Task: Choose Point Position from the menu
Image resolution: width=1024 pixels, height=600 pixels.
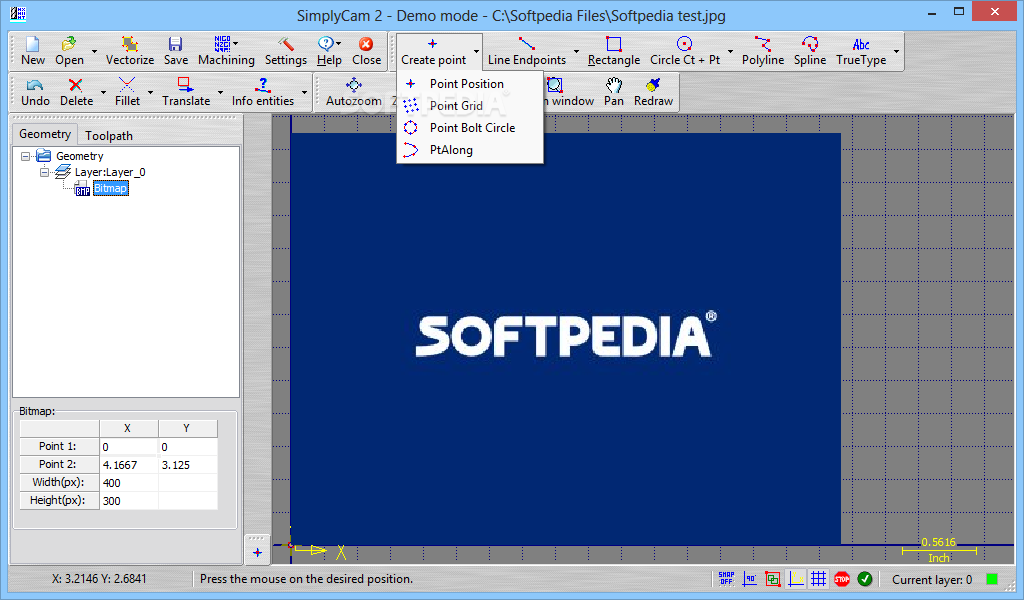Action: click(469, 84)
